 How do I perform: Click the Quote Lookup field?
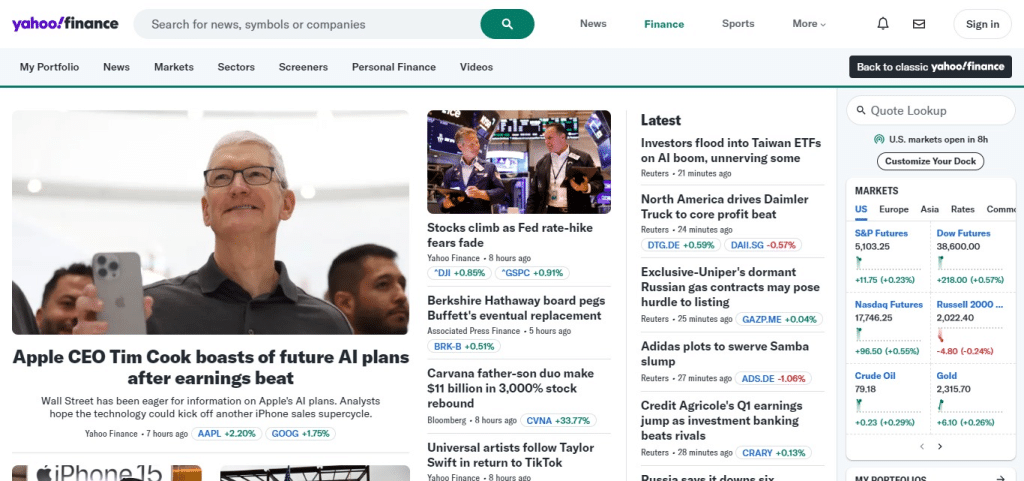tap(931, 110)
